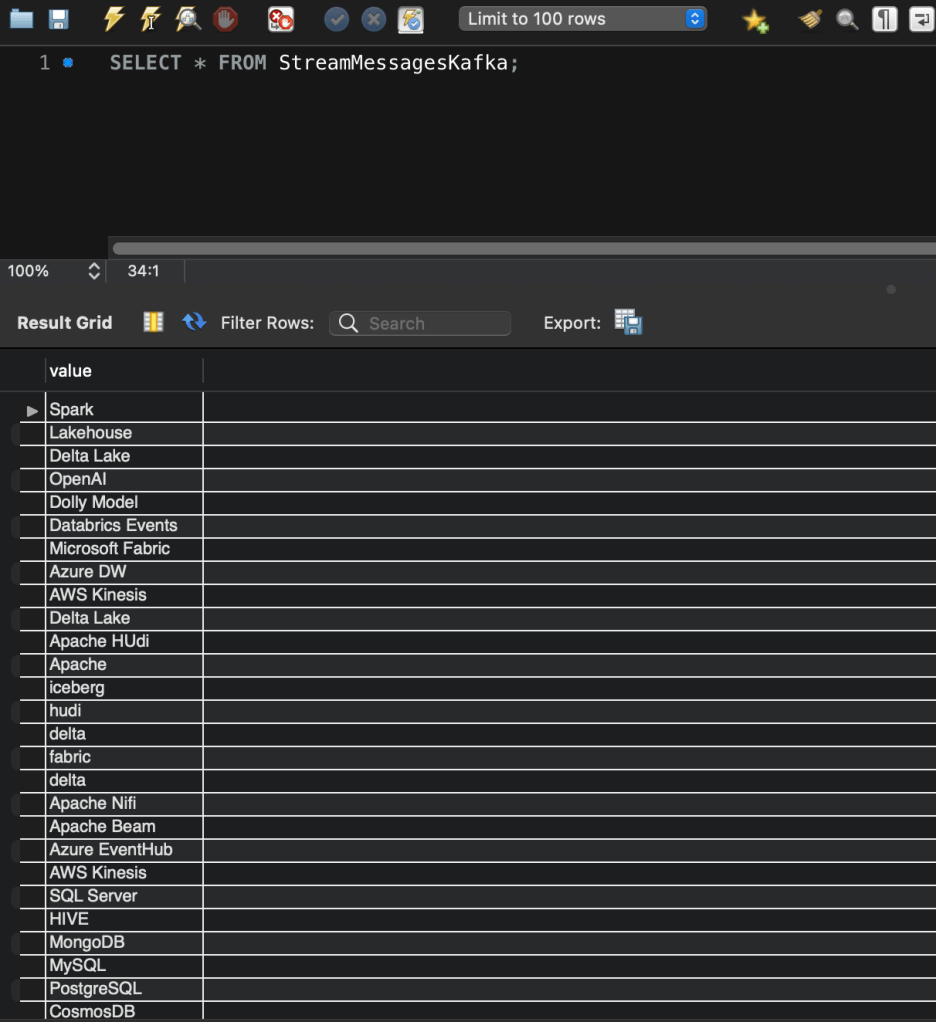Save the script with the floppy disk icon
The width and height of the screenshot is (936, 1022).
click(58, 19)
